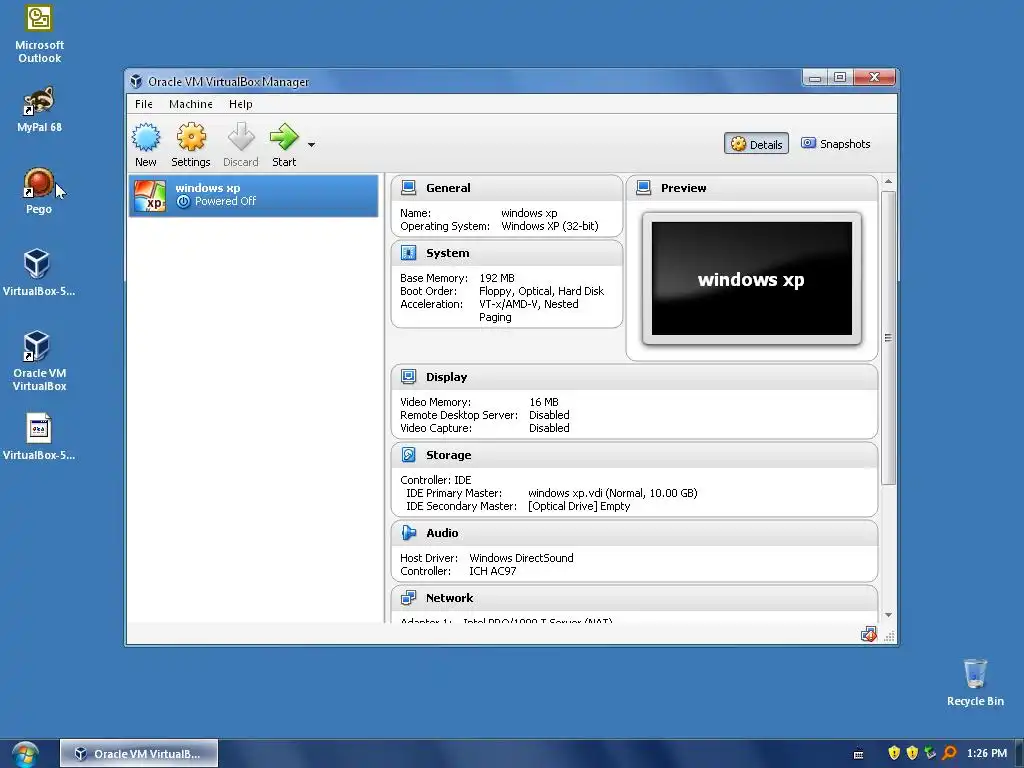Switch to the Details view
This screenshot has width=1024, height=768.
(756, 144)
